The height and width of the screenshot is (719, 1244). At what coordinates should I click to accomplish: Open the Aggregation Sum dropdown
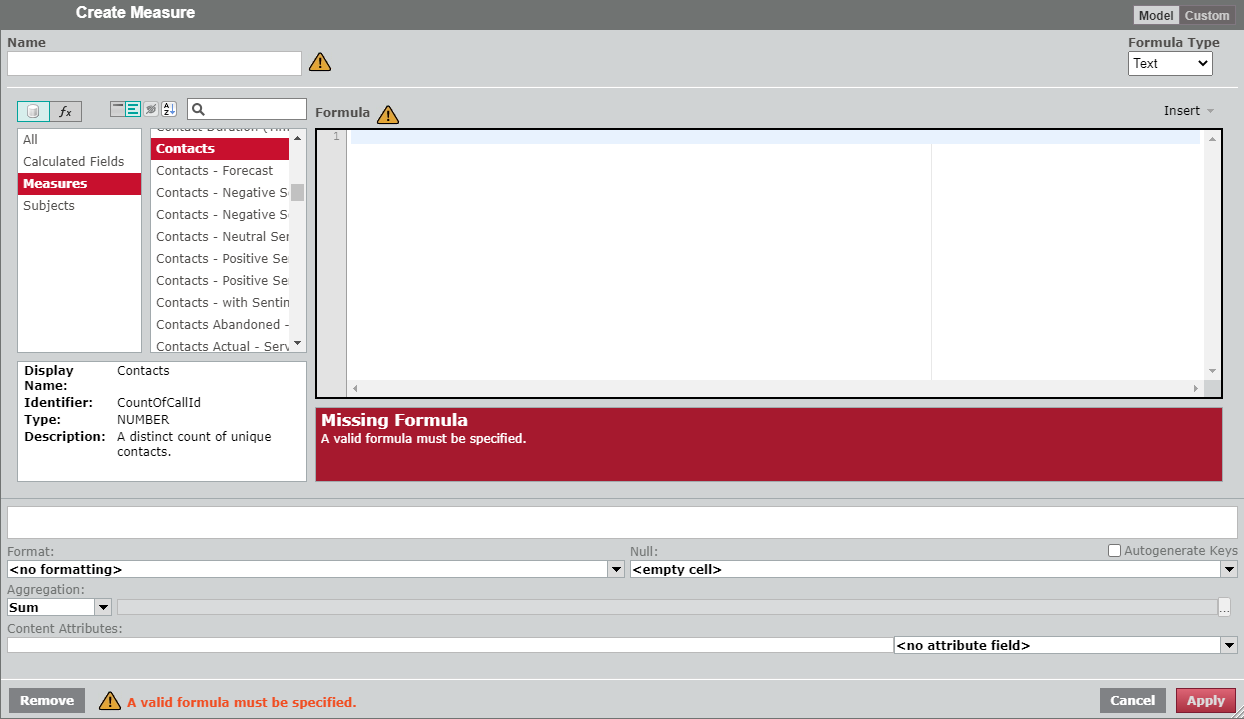102,607
